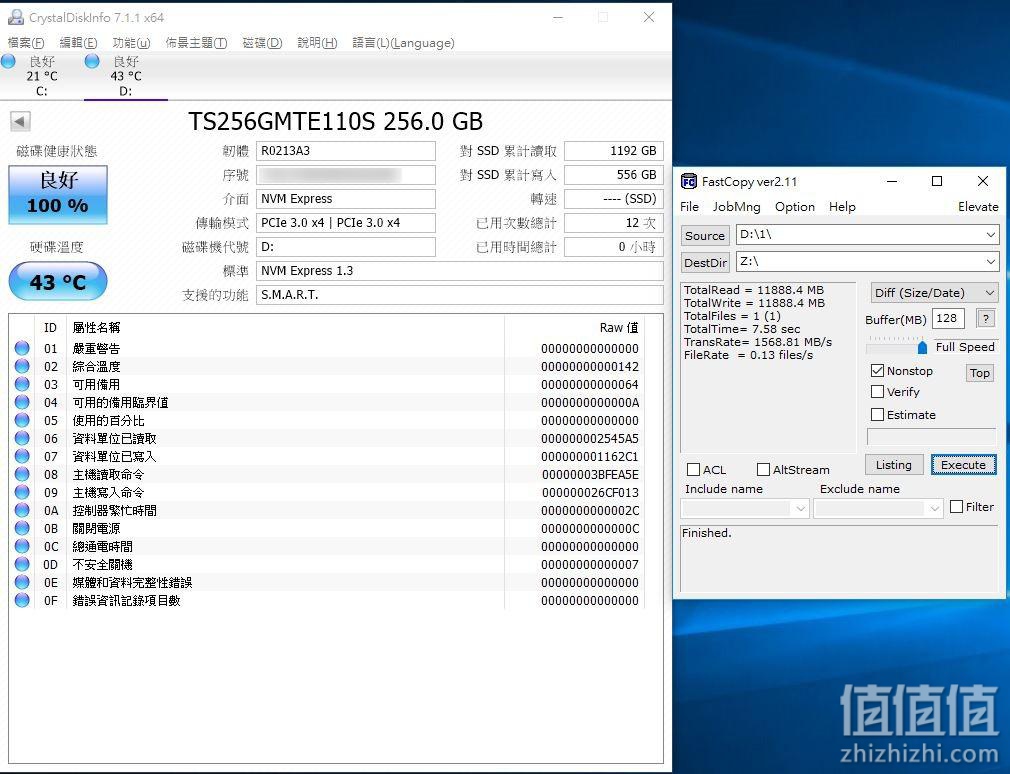Click status icon for attribute 05 使用的百分比
Viewport: 1010px width, 774px height.
[x=22, y=420]
